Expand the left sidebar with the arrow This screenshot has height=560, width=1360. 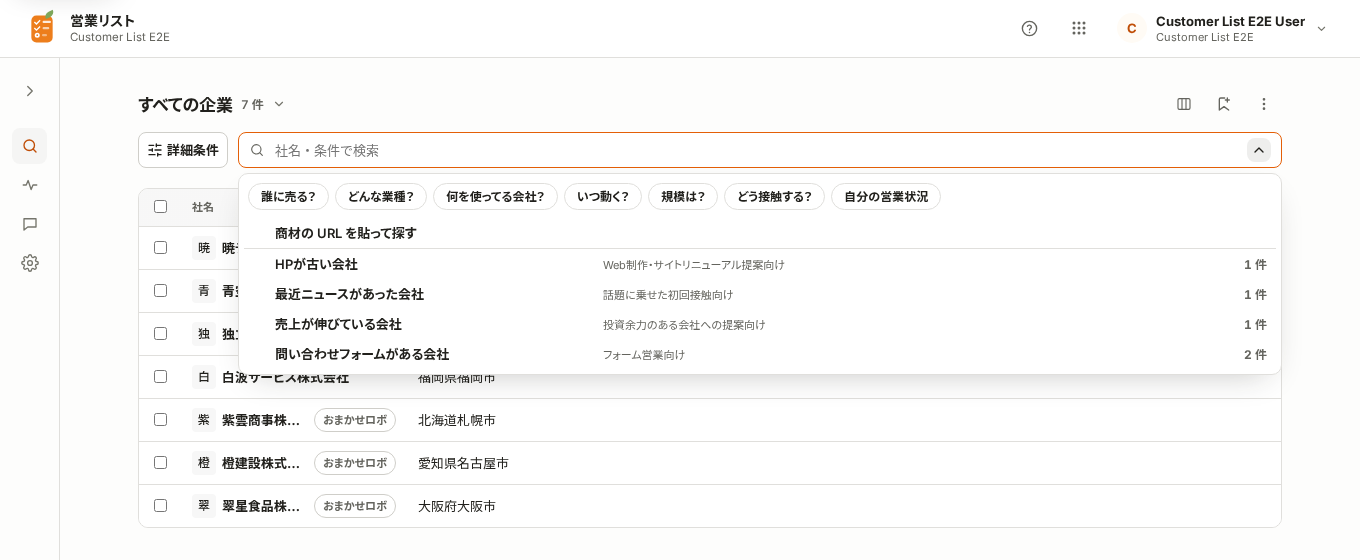tap(30, 91)
